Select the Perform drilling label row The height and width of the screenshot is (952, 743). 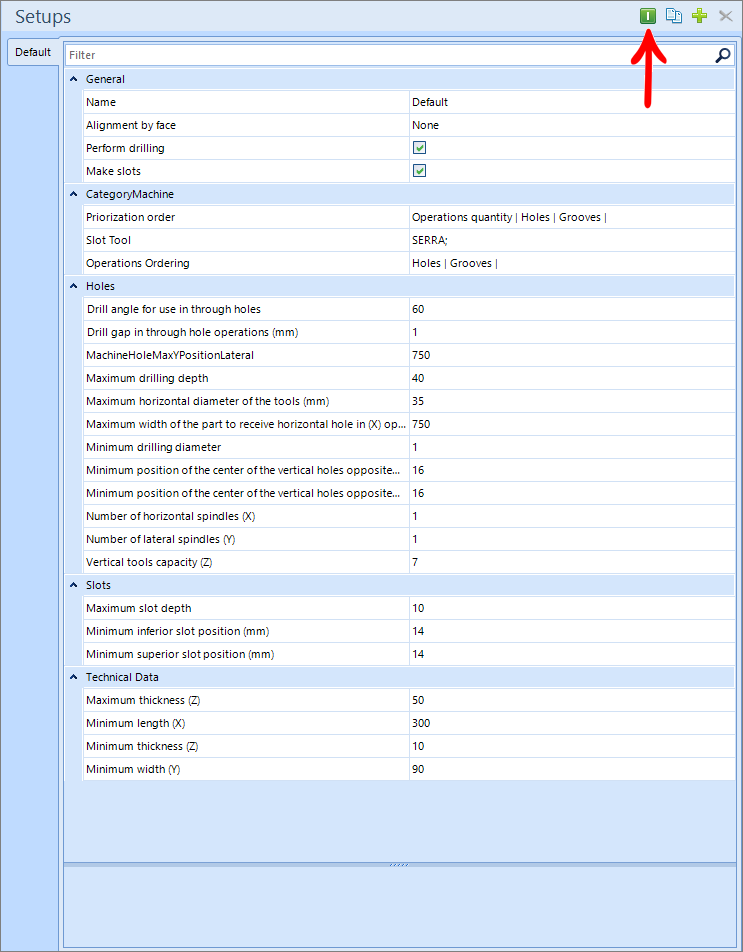tap(246, 148)
